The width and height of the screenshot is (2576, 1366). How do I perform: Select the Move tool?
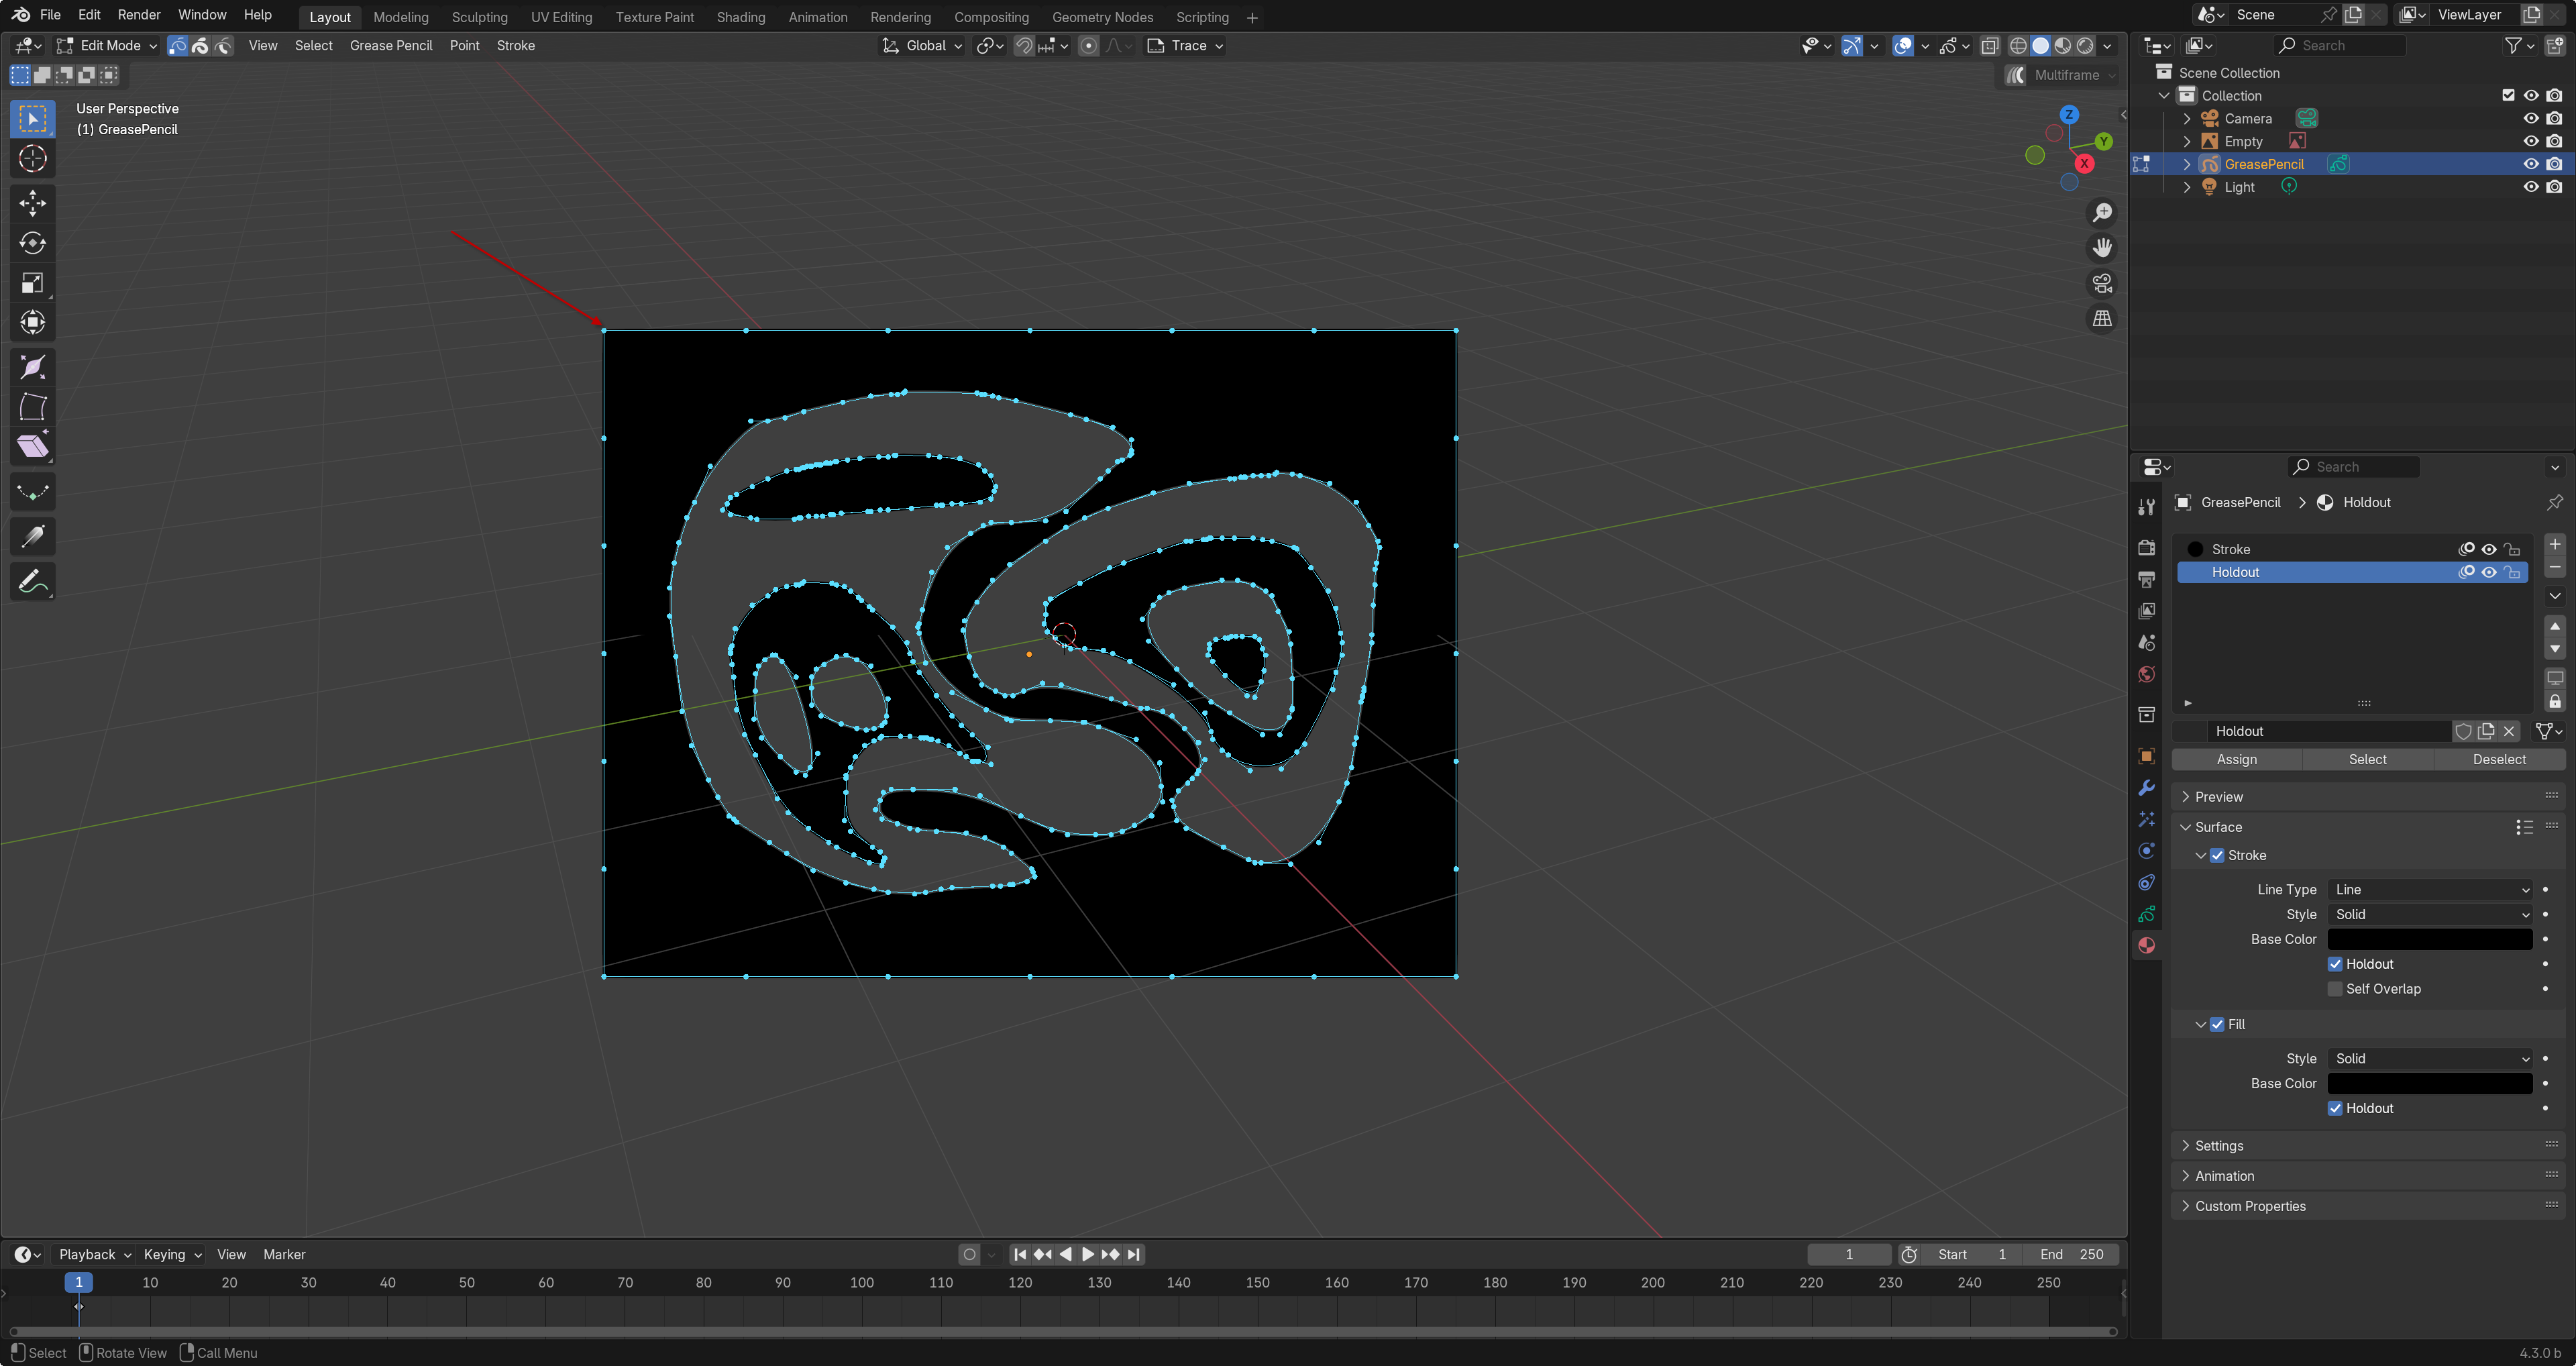32,203
